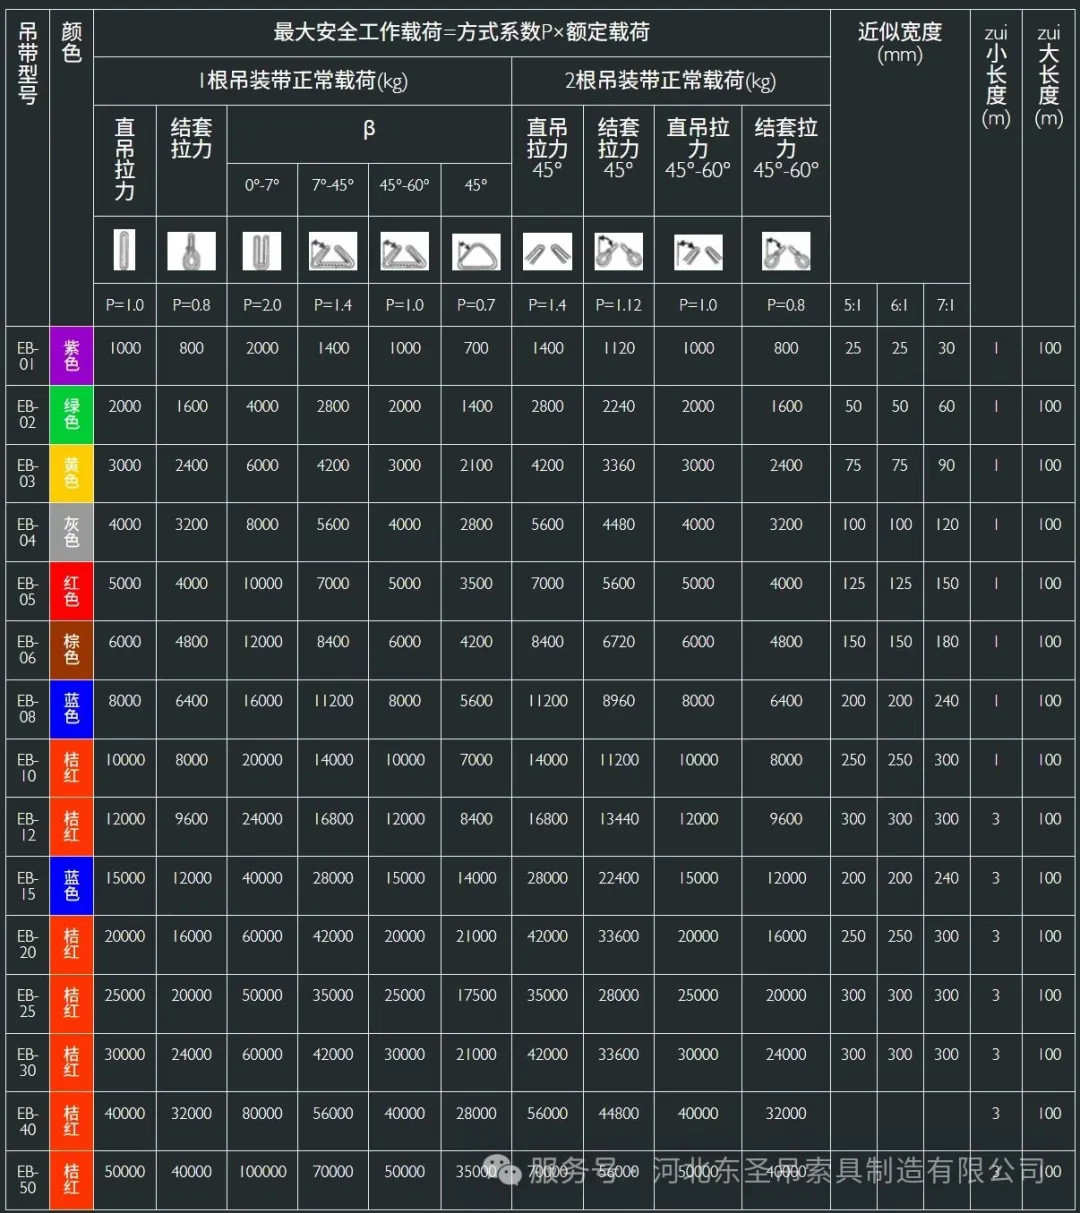The image size is (1080, 1213).
Task: Click the 6:1 ratio sub-header
Action: point(899,305)
